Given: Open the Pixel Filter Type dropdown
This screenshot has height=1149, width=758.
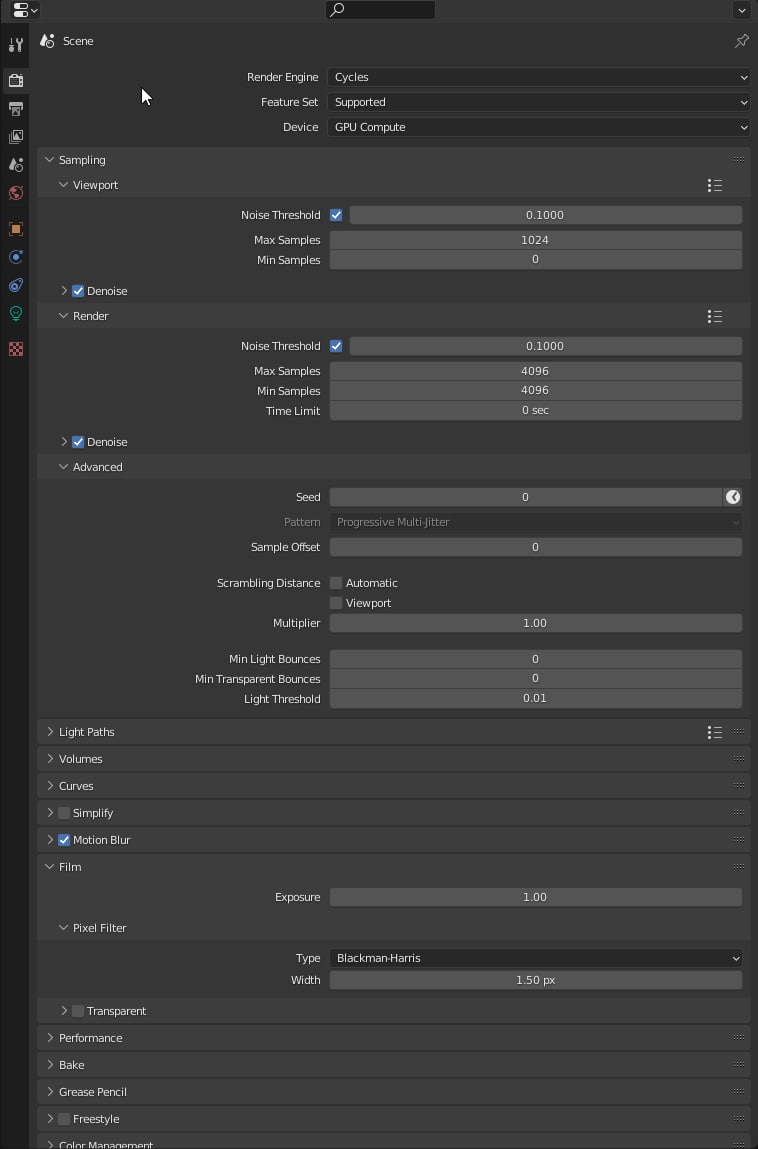Looking at the screenshot, I should pos(535,958).
